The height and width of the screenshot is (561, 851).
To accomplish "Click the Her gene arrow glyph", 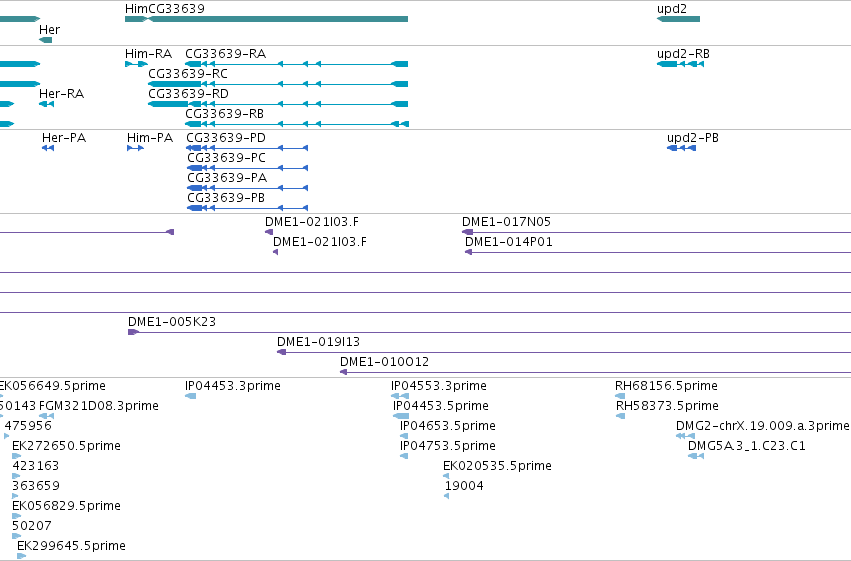I will coord(46,40).
